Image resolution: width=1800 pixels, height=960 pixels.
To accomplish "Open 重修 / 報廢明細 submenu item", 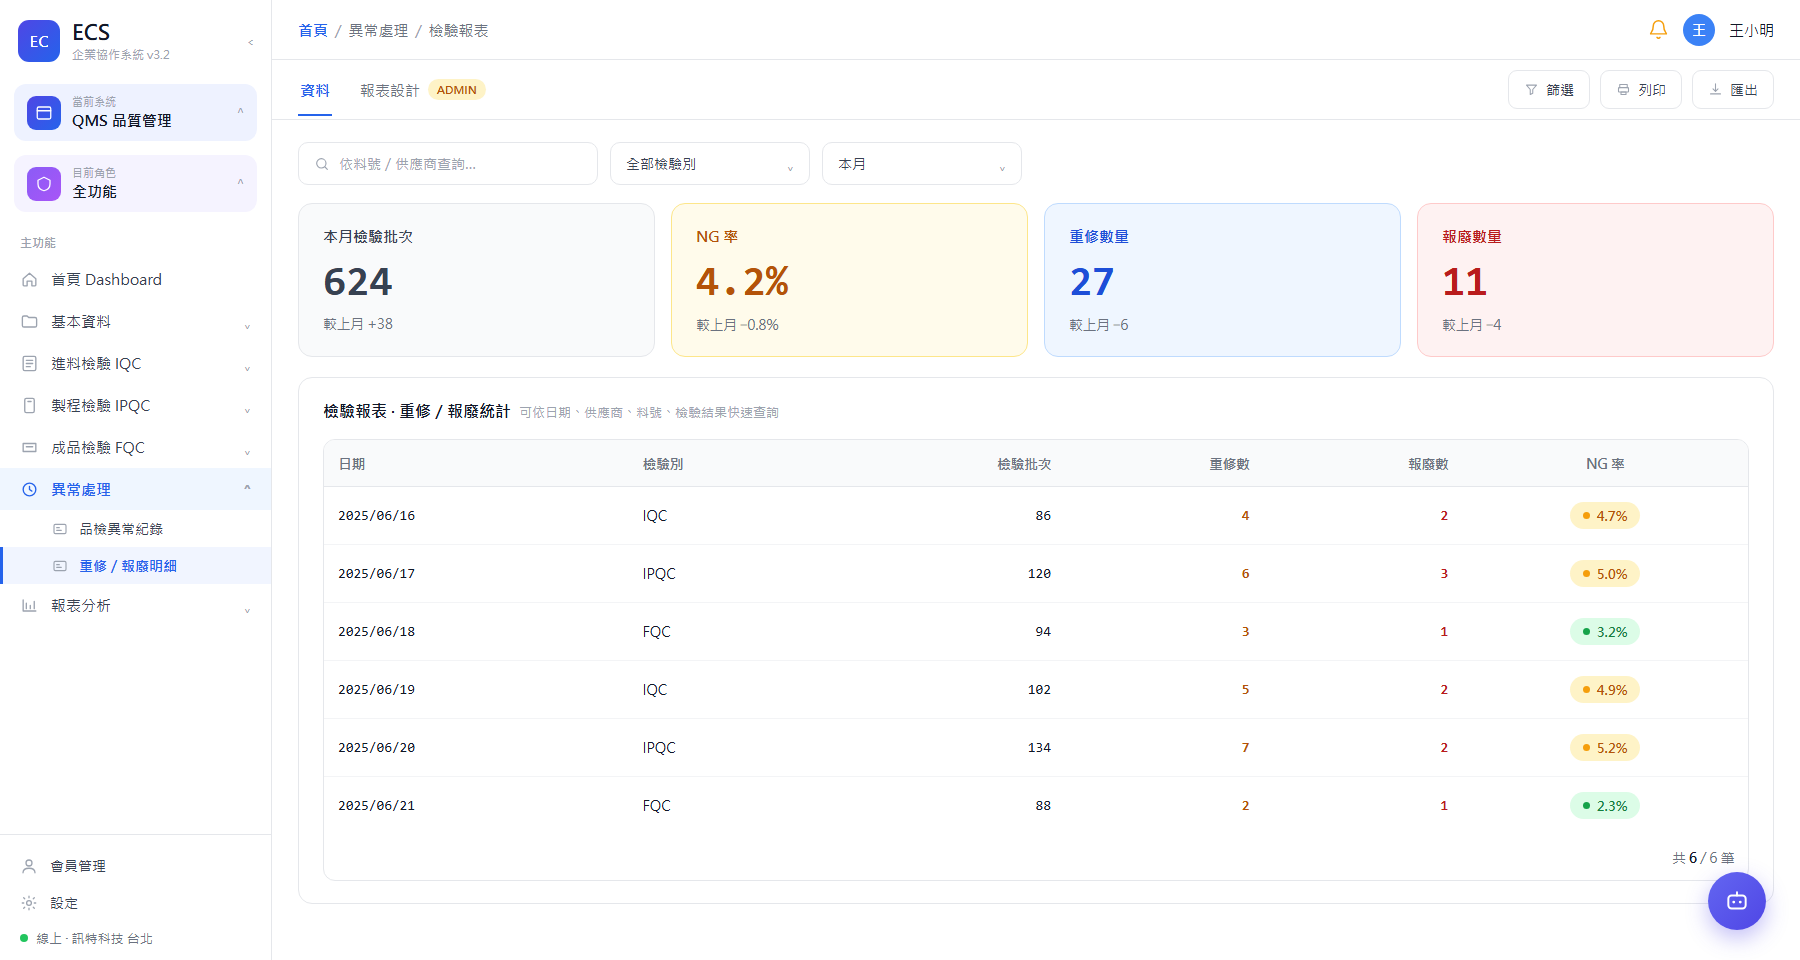I will pos(135,566).
